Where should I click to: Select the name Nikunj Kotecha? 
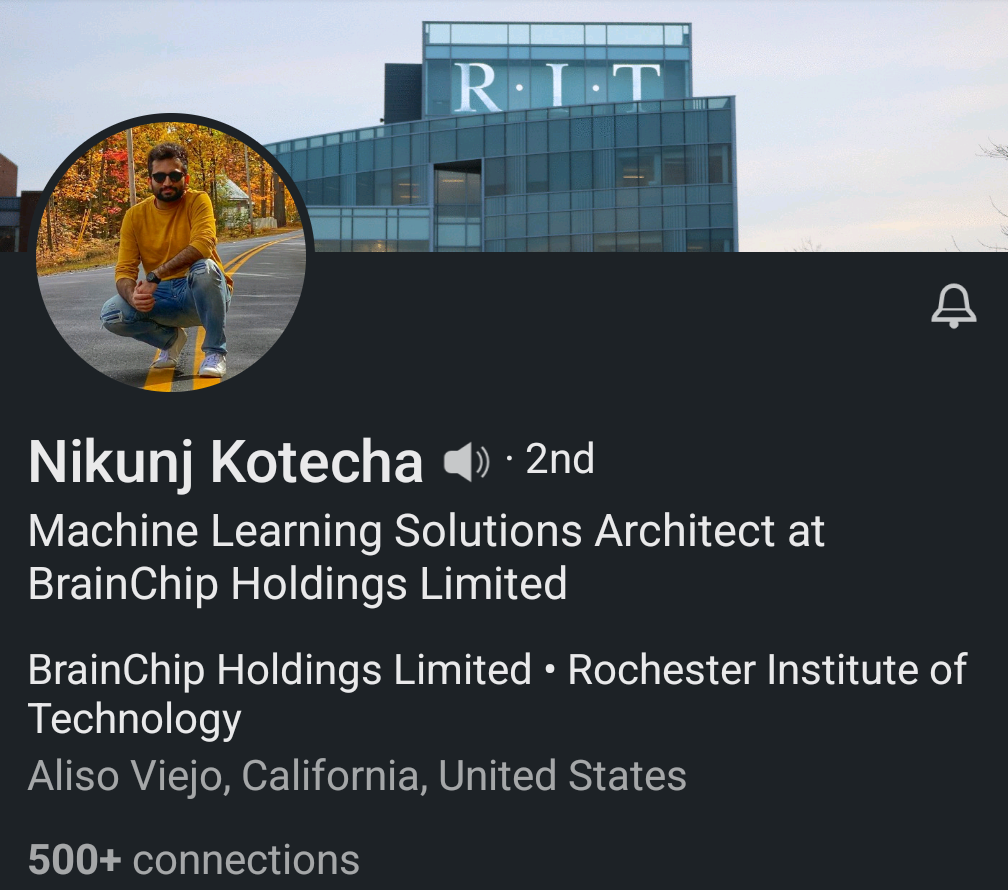226,462
